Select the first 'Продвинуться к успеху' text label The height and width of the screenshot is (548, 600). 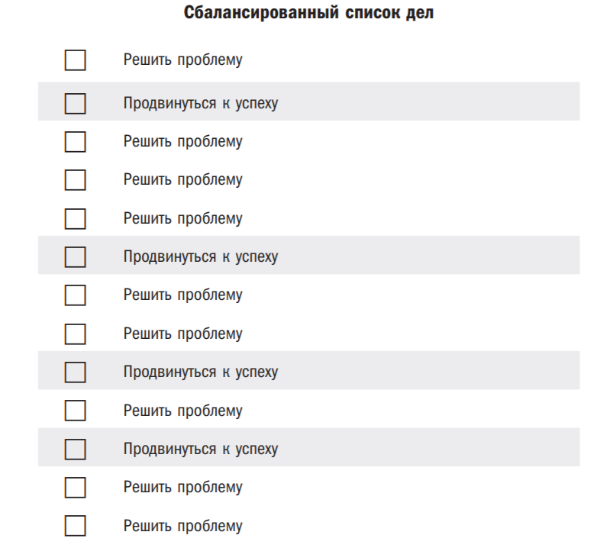click(x=201, y=103)
